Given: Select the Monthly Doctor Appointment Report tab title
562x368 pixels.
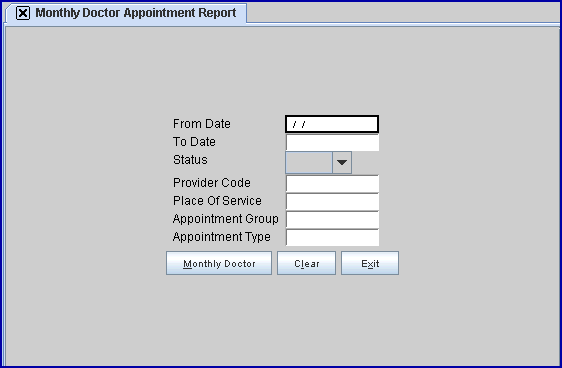Looking at the screenshot, I should 135,13.
